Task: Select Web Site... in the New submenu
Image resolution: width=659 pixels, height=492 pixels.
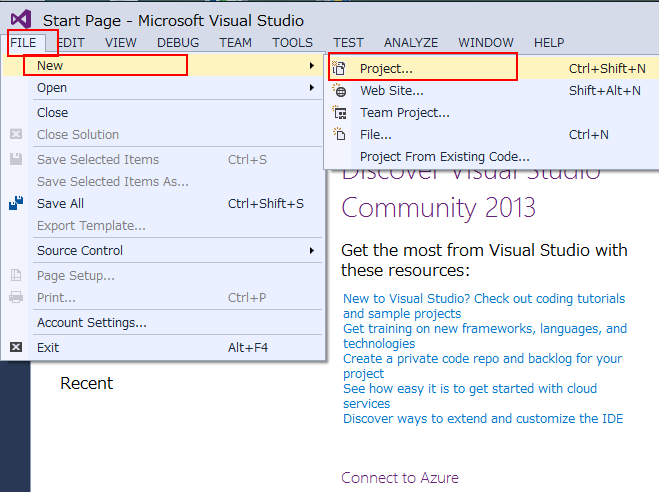Action: (x=493, y=90)
